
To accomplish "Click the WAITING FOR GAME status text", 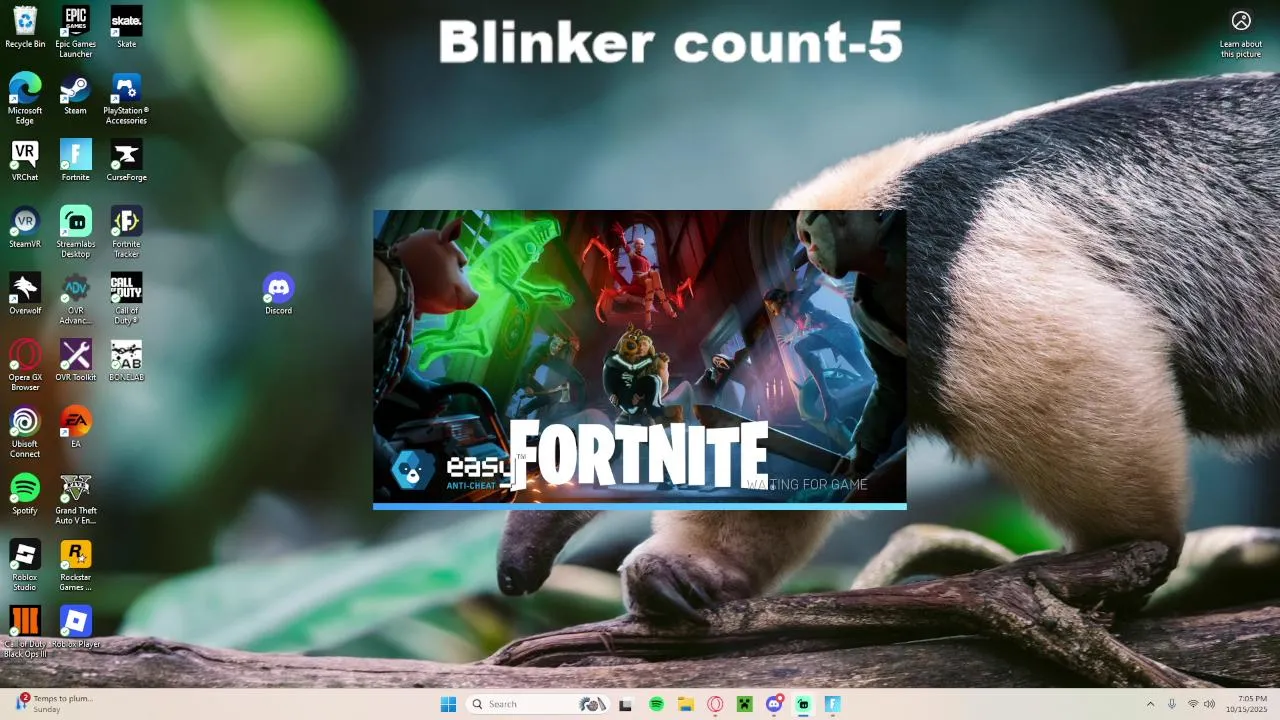I will [x=807, y=485].
